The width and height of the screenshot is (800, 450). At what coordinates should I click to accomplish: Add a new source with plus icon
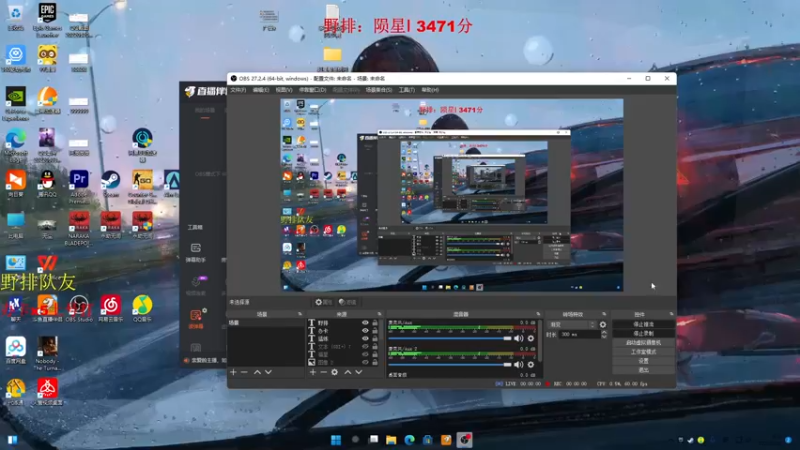click(313, 372)
